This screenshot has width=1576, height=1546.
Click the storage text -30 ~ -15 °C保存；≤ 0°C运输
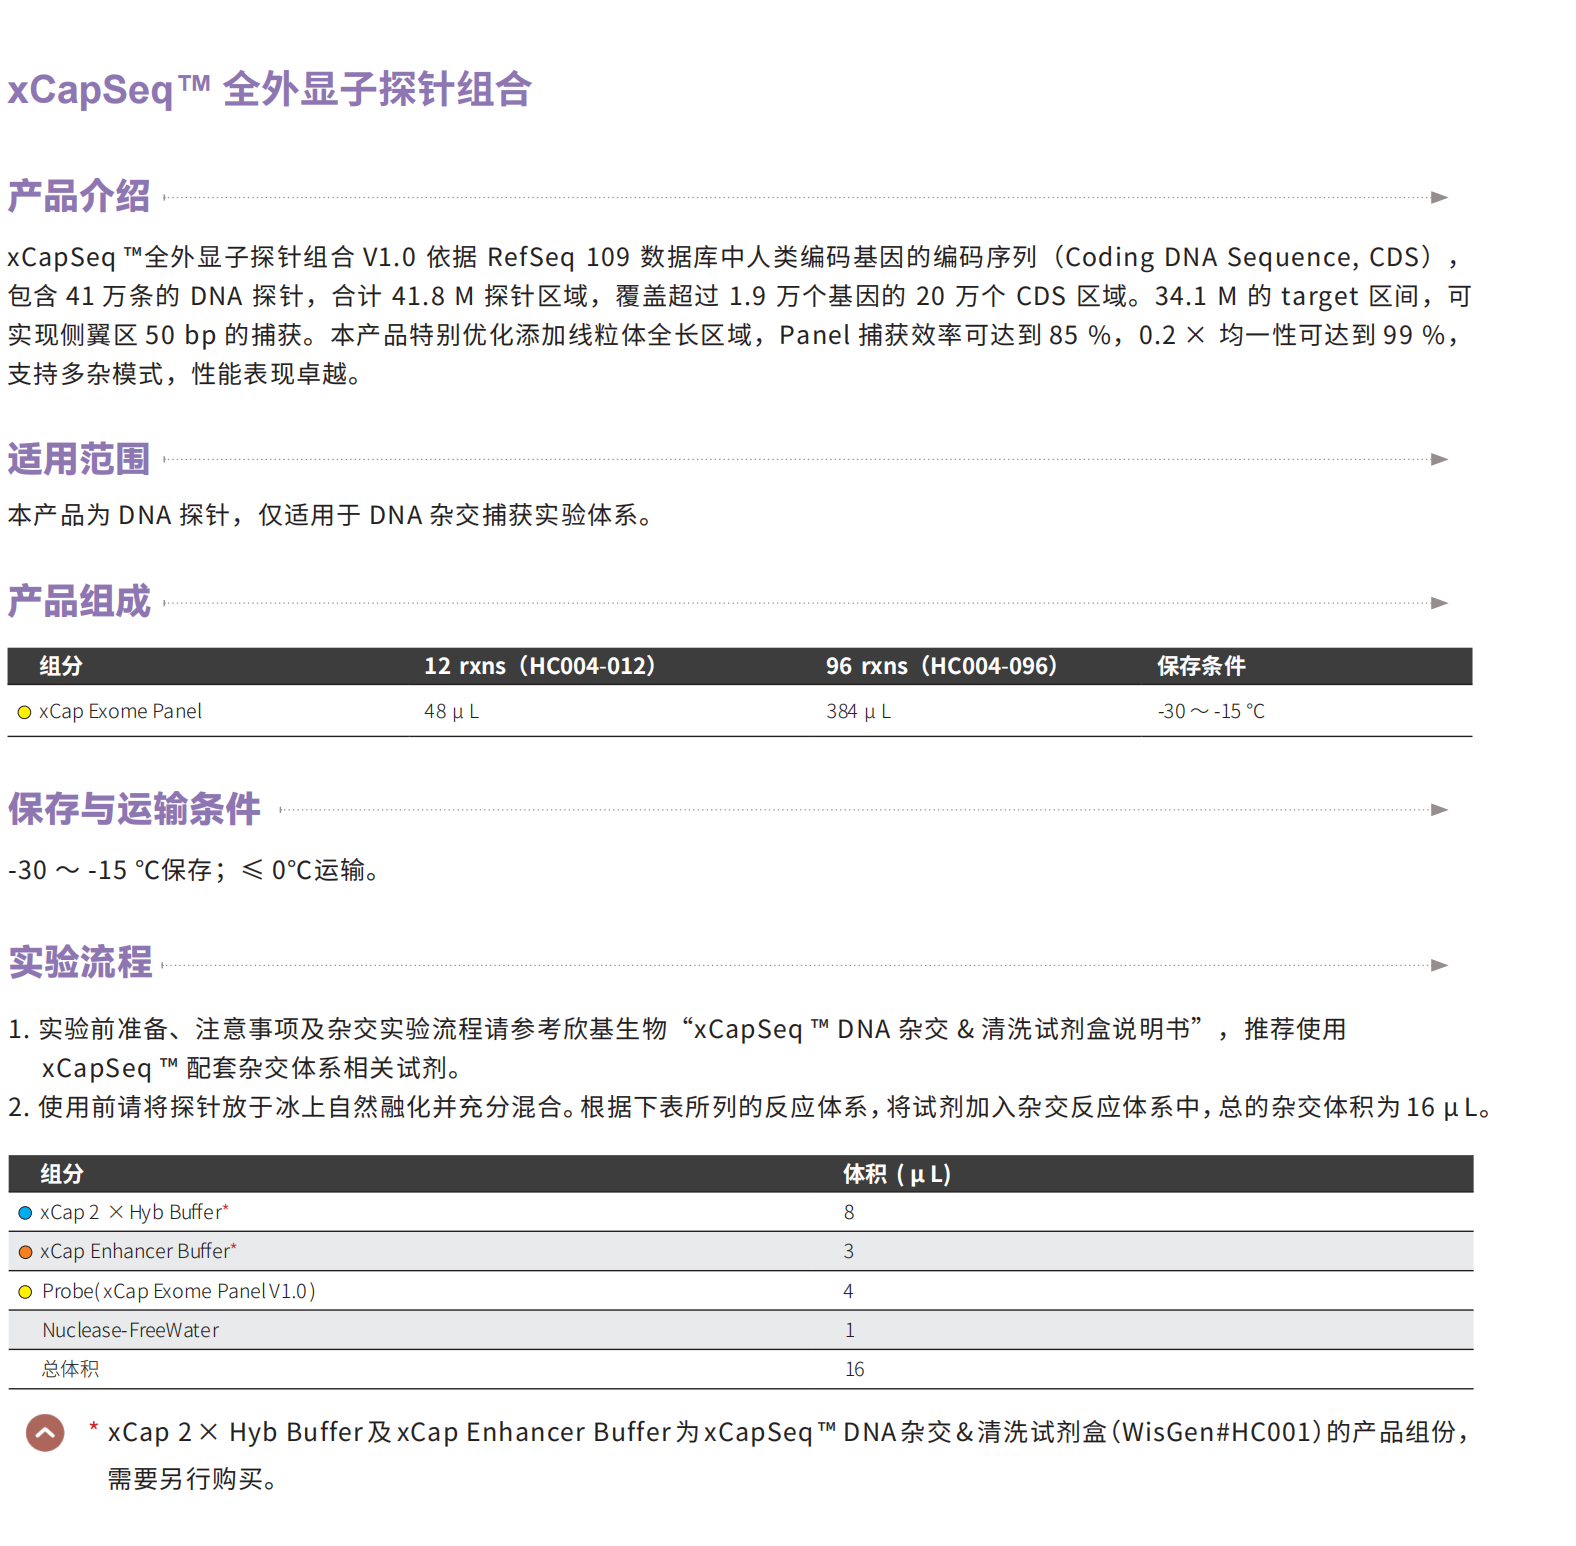195,870
